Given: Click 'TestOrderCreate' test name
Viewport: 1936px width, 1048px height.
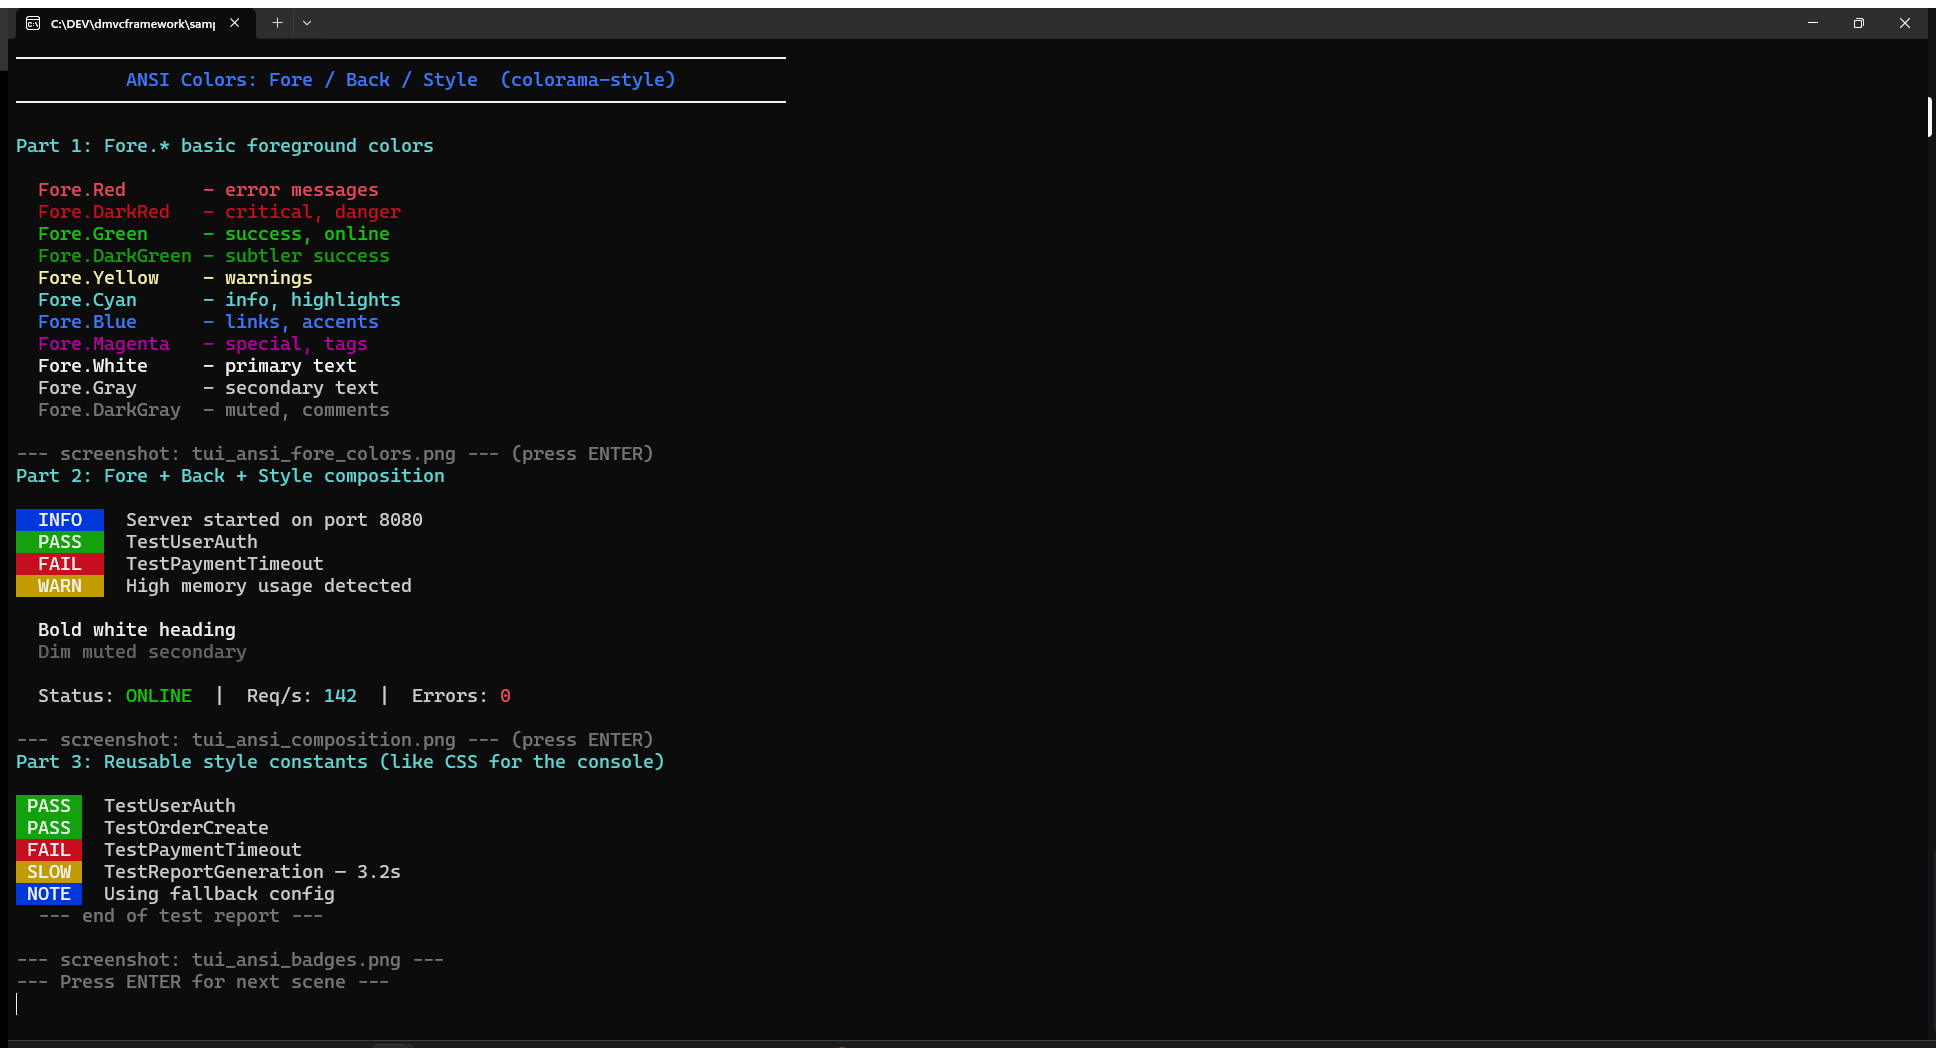Looking at the screenshot, I should [186, 828].
